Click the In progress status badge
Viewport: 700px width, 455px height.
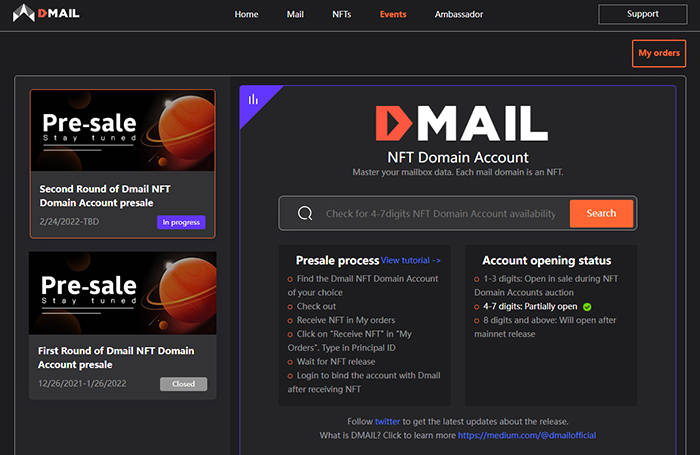pos(181,222)
